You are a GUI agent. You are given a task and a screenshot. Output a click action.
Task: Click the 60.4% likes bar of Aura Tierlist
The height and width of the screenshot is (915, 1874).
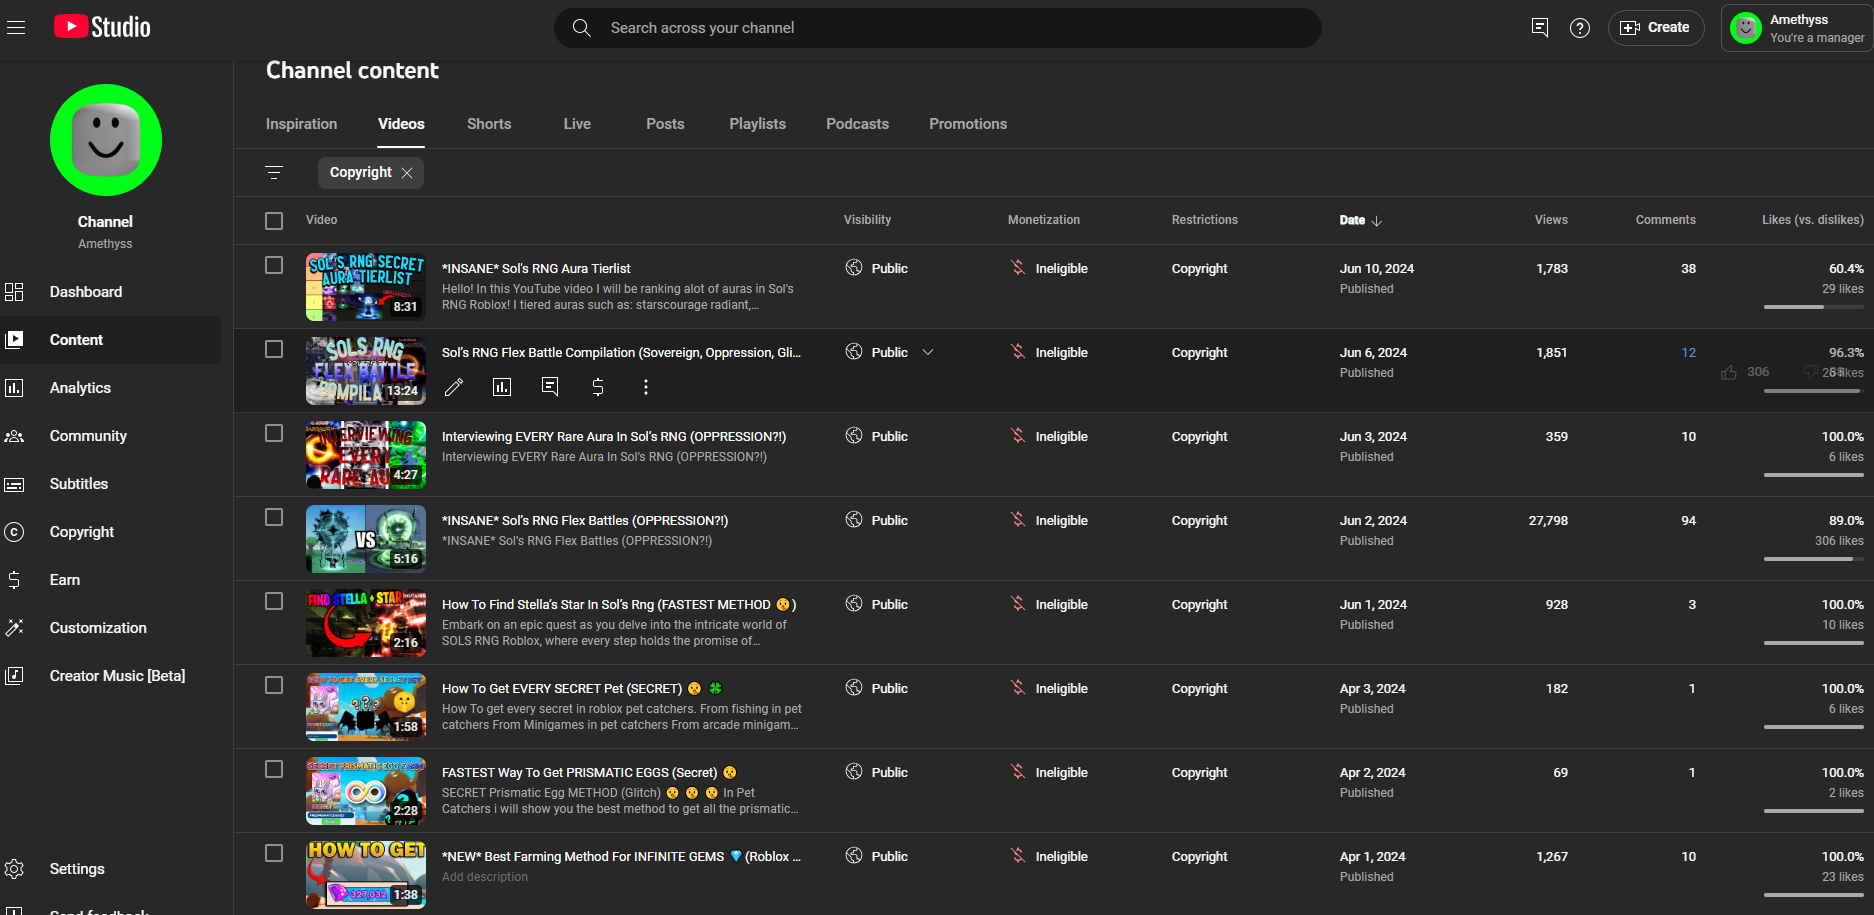tap(1813, 307)
